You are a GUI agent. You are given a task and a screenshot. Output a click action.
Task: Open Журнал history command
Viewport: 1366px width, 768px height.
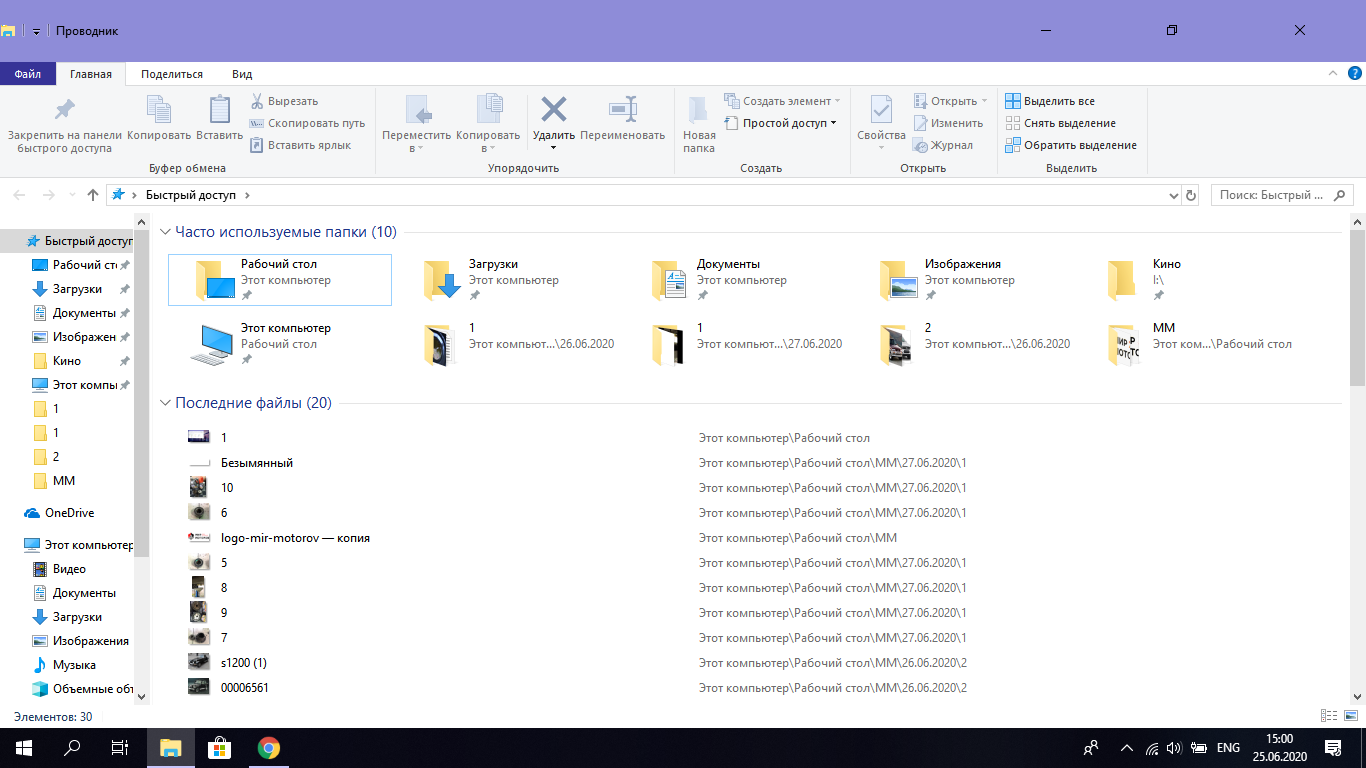tap(943, 145)
